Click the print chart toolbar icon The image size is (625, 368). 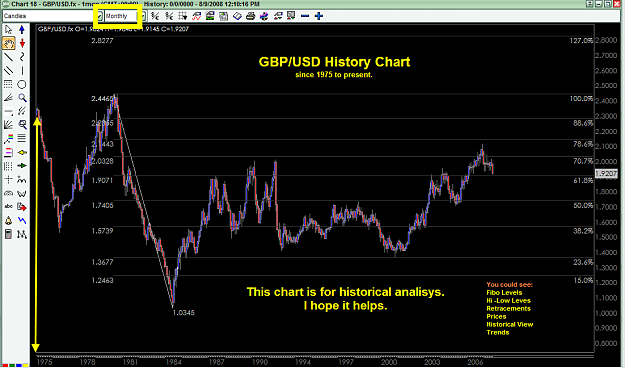tap(250, 16)
